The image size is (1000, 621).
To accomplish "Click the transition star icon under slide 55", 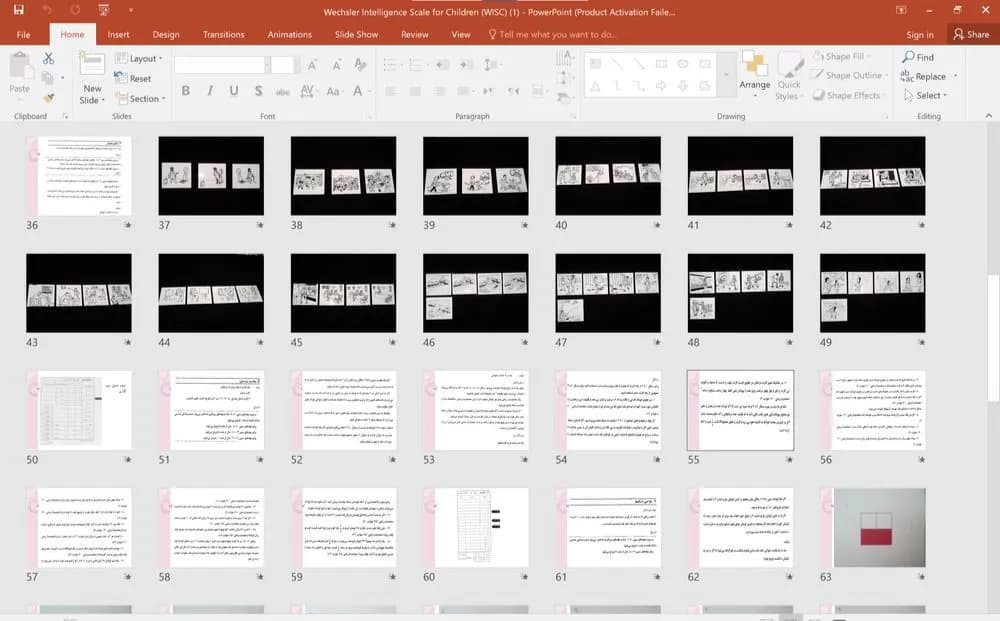I will coord(789,460).
